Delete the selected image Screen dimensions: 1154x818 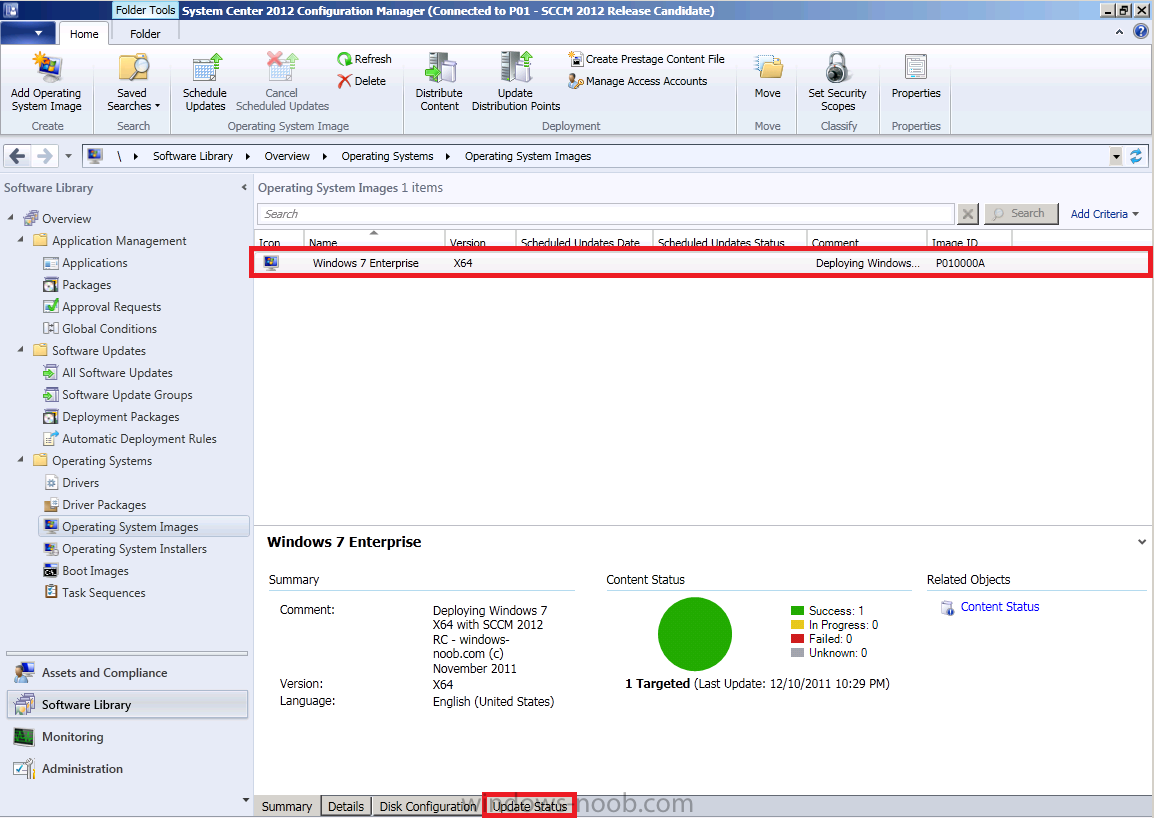tap(361, 81)
